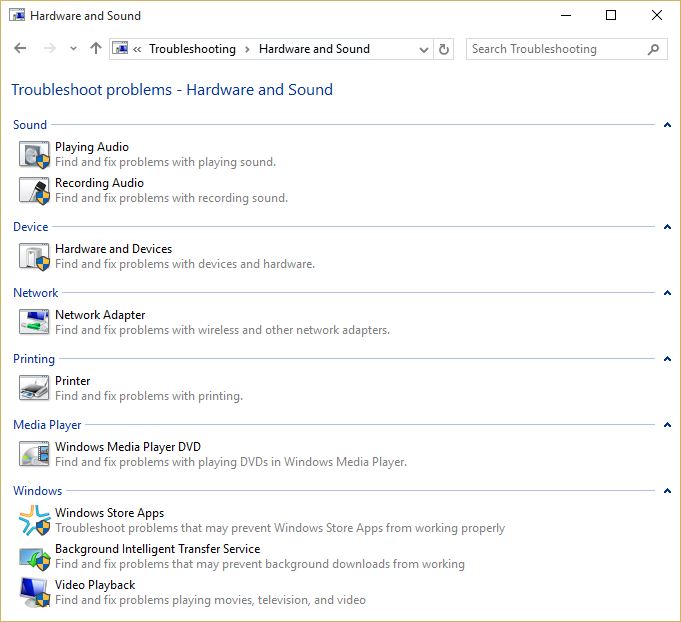681x622 pixels.
Task: Open the Playing Audio troubleshooter icon
Action: point(34,155)
